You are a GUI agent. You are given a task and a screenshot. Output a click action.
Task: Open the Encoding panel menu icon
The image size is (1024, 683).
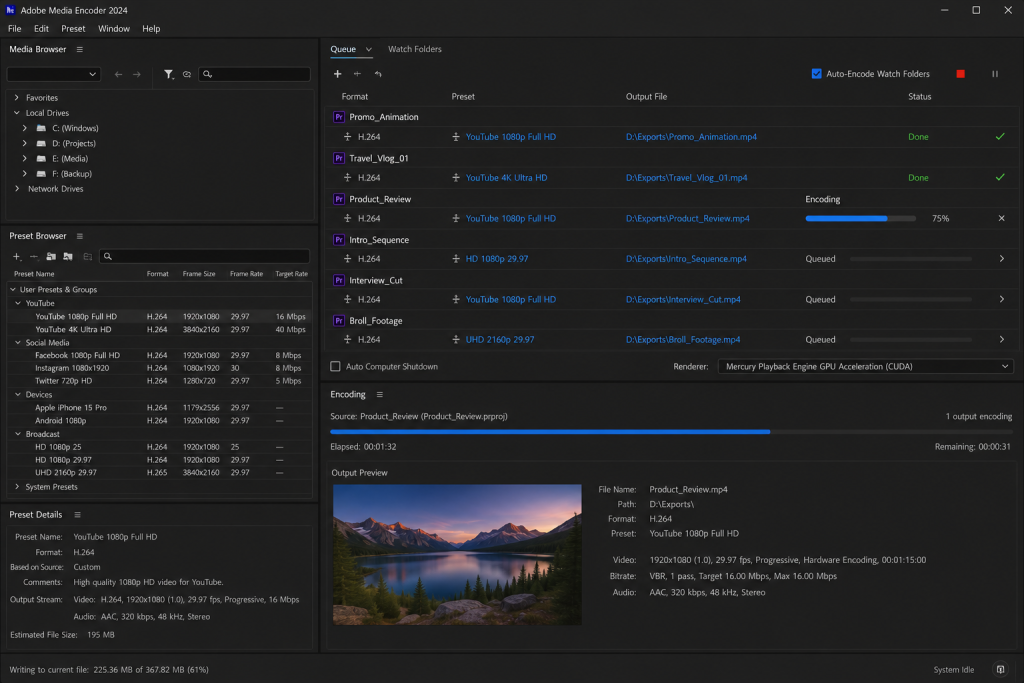point(379,395)
